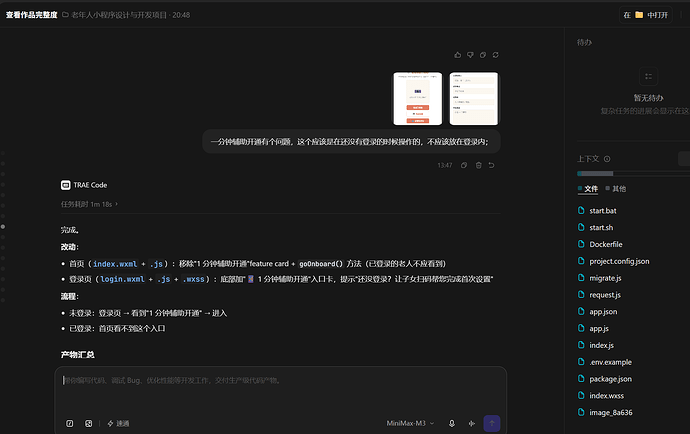
Task: Send the message with the arrow button
Action: point(492,423)
